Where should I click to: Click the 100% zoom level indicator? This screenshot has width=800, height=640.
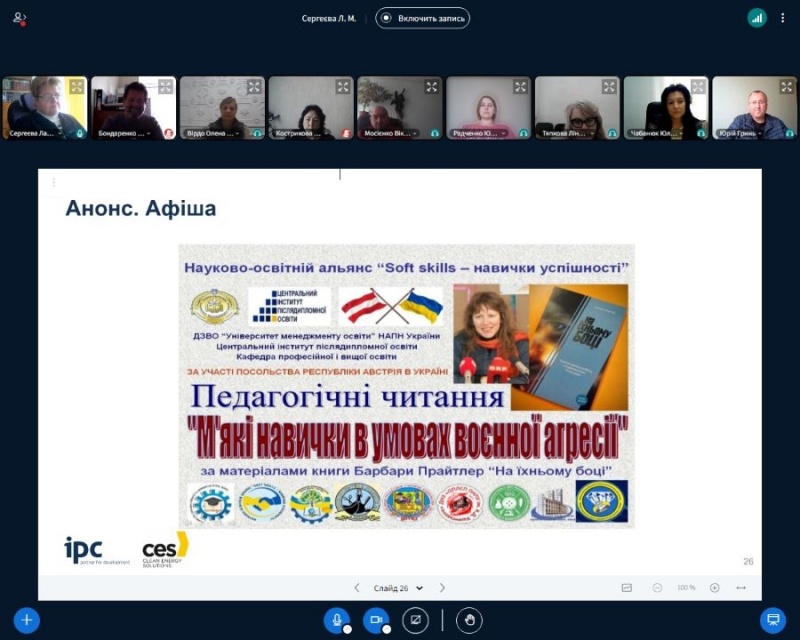[686, 588]
